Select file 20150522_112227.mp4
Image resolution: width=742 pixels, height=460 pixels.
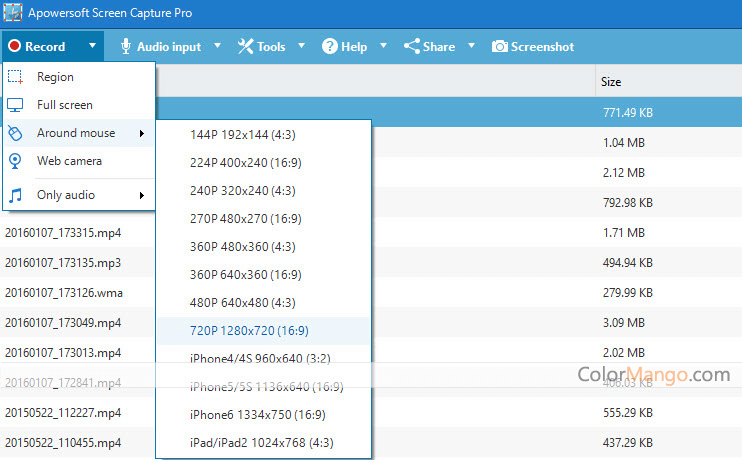(x=63, y=413)
